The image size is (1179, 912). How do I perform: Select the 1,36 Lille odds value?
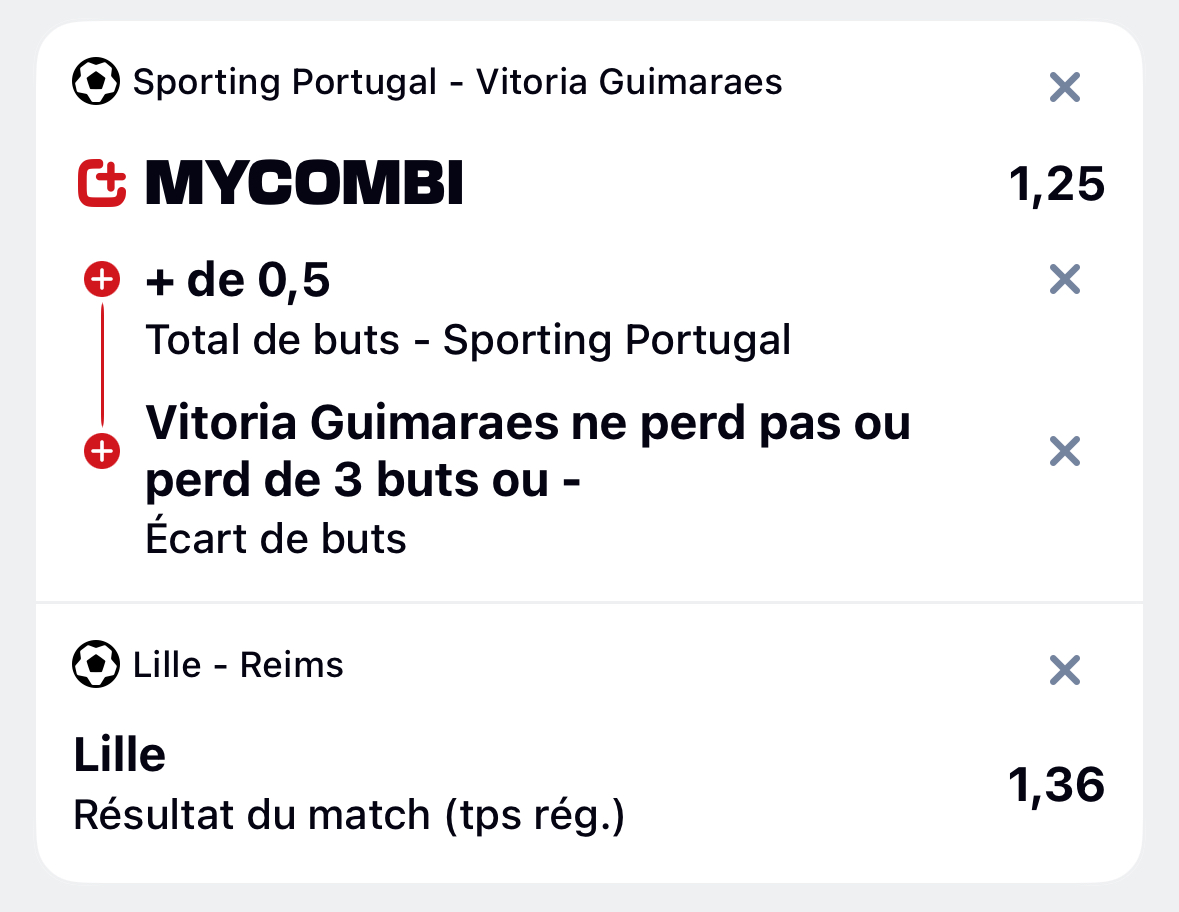pyautogui.click(x=1056, y=785)
